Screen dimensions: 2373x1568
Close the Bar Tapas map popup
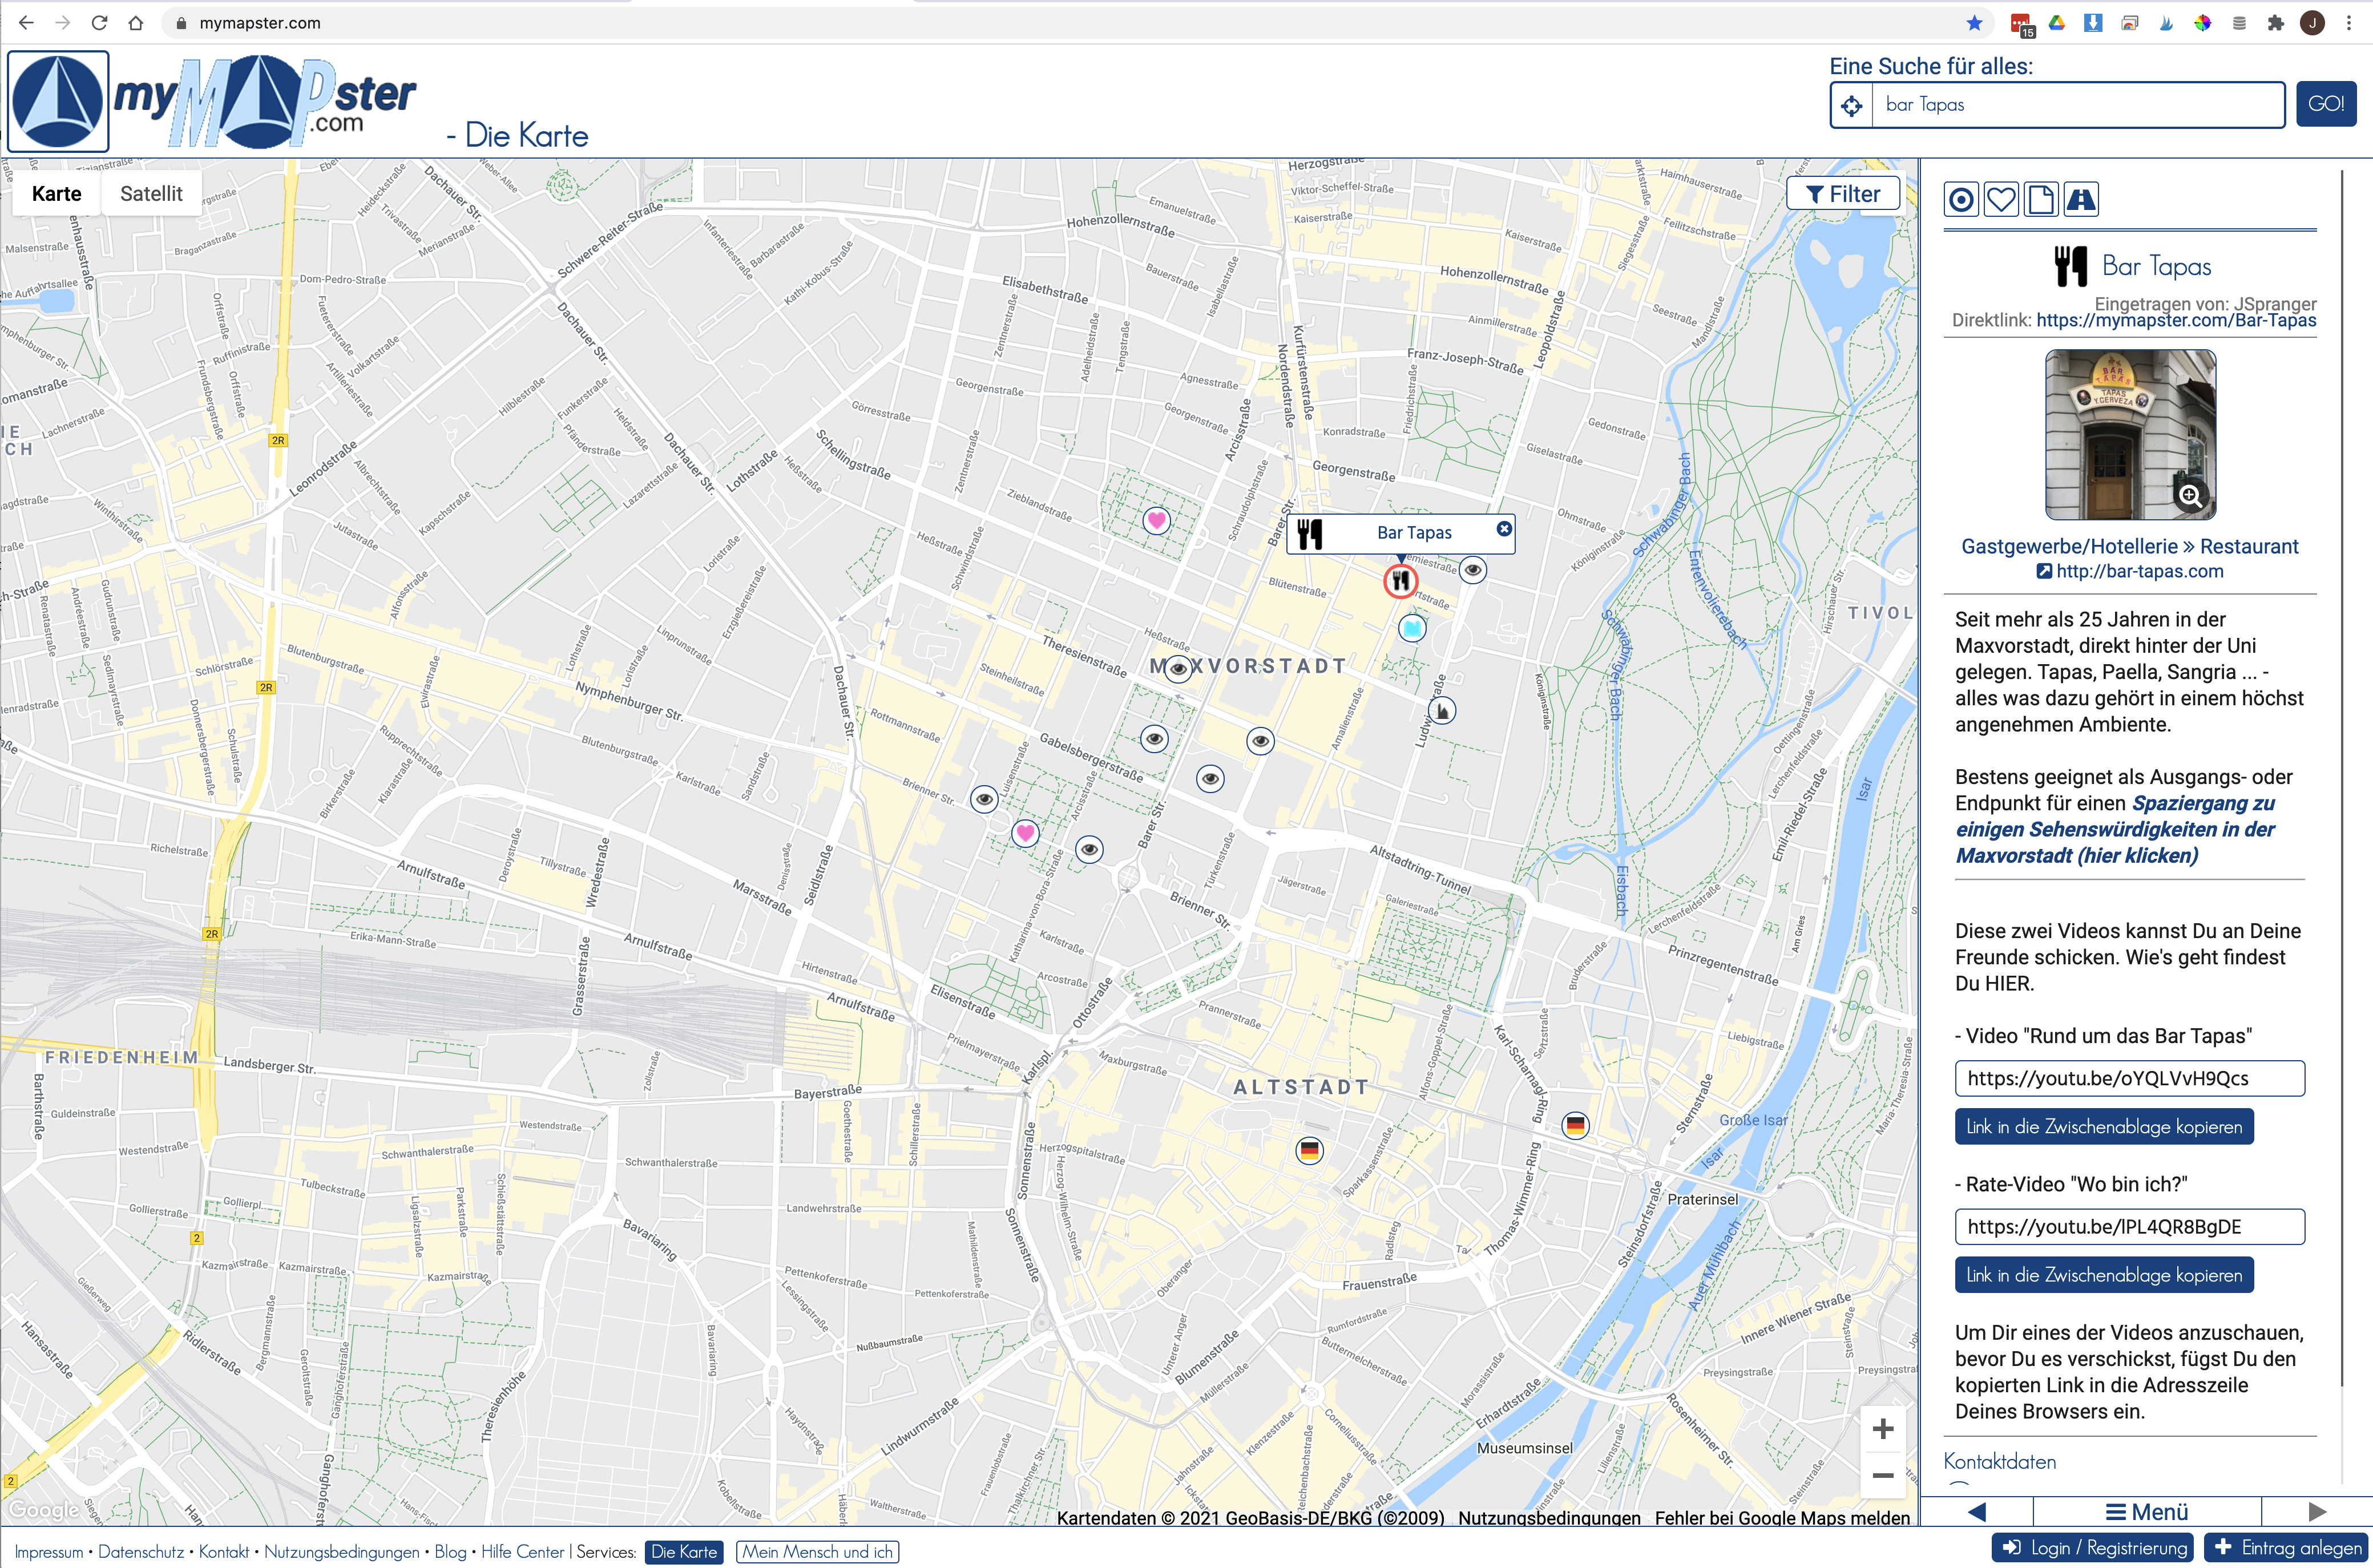pyautogui.click(x=1504, y=528)
